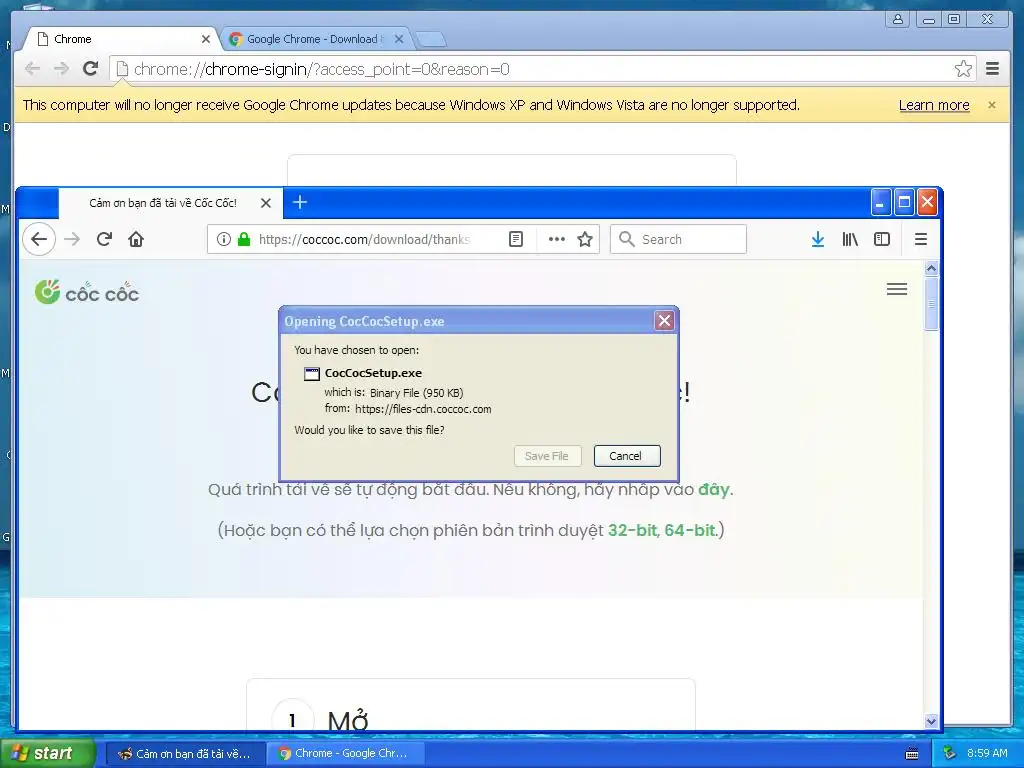
Task: Choose the 64-bit browser version link
Action: pyautogui.click(x=690, y=530)
